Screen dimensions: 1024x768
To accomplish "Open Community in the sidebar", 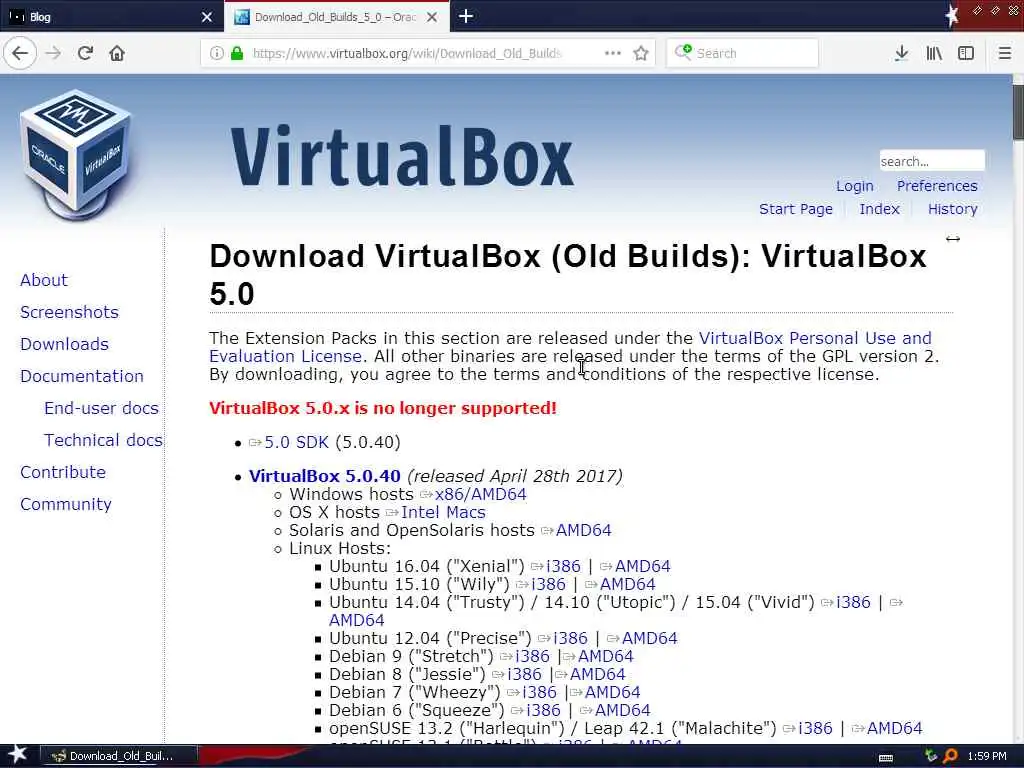I will [x=65, y=504].
